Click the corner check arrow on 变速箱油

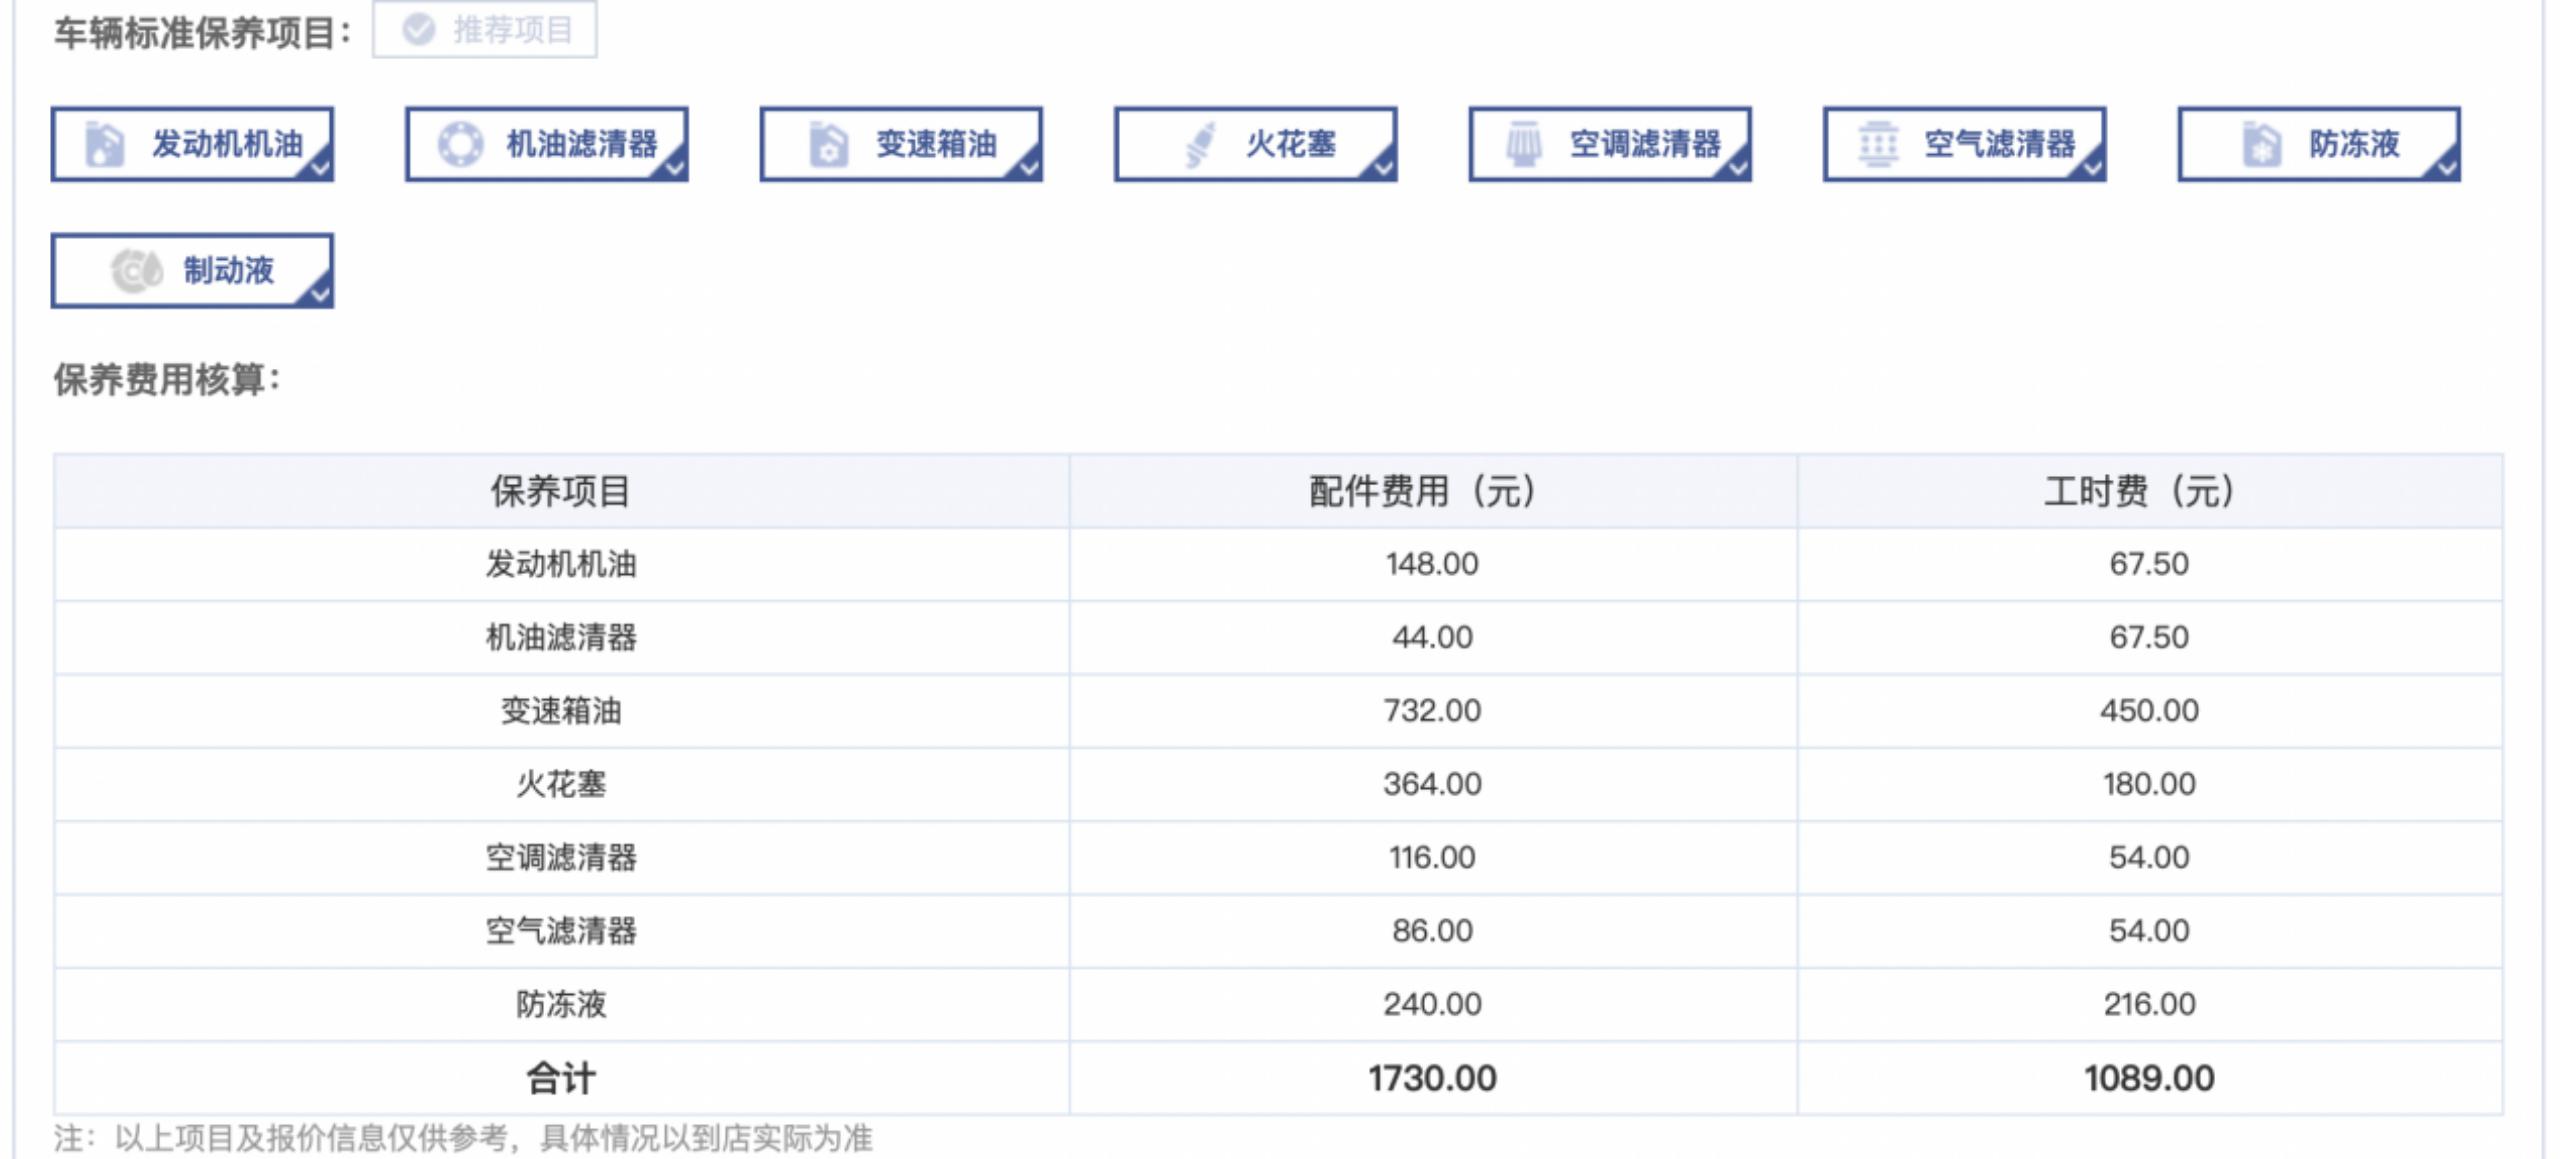(x=1028, y=172)
